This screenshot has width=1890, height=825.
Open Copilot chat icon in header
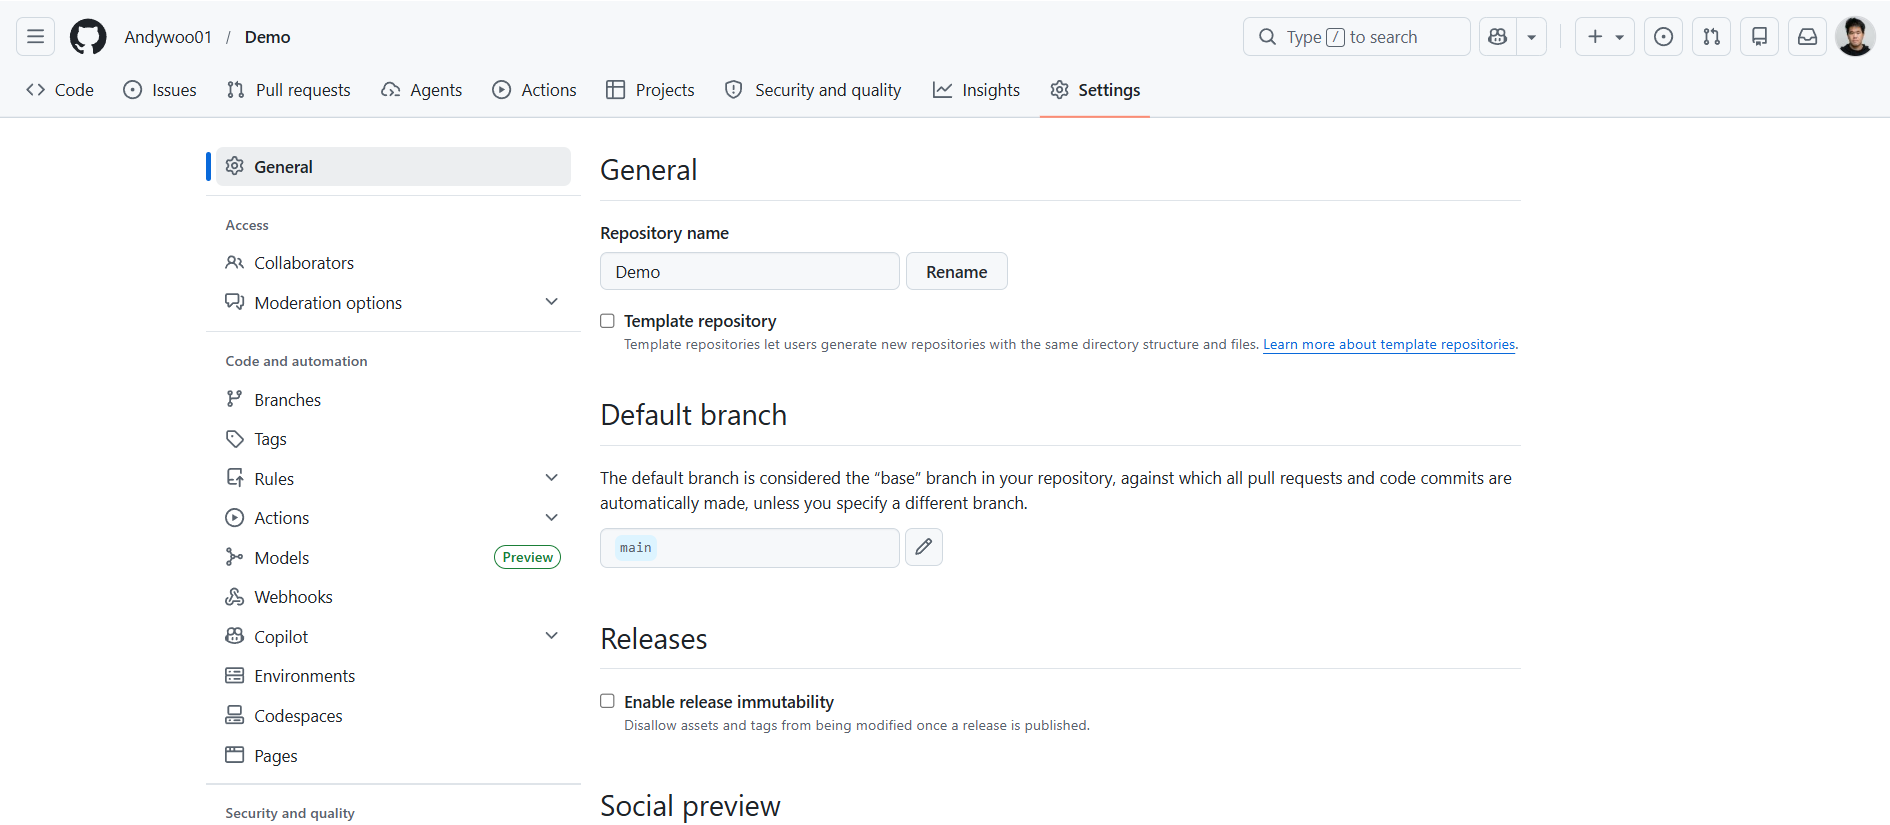[1497, 37]
